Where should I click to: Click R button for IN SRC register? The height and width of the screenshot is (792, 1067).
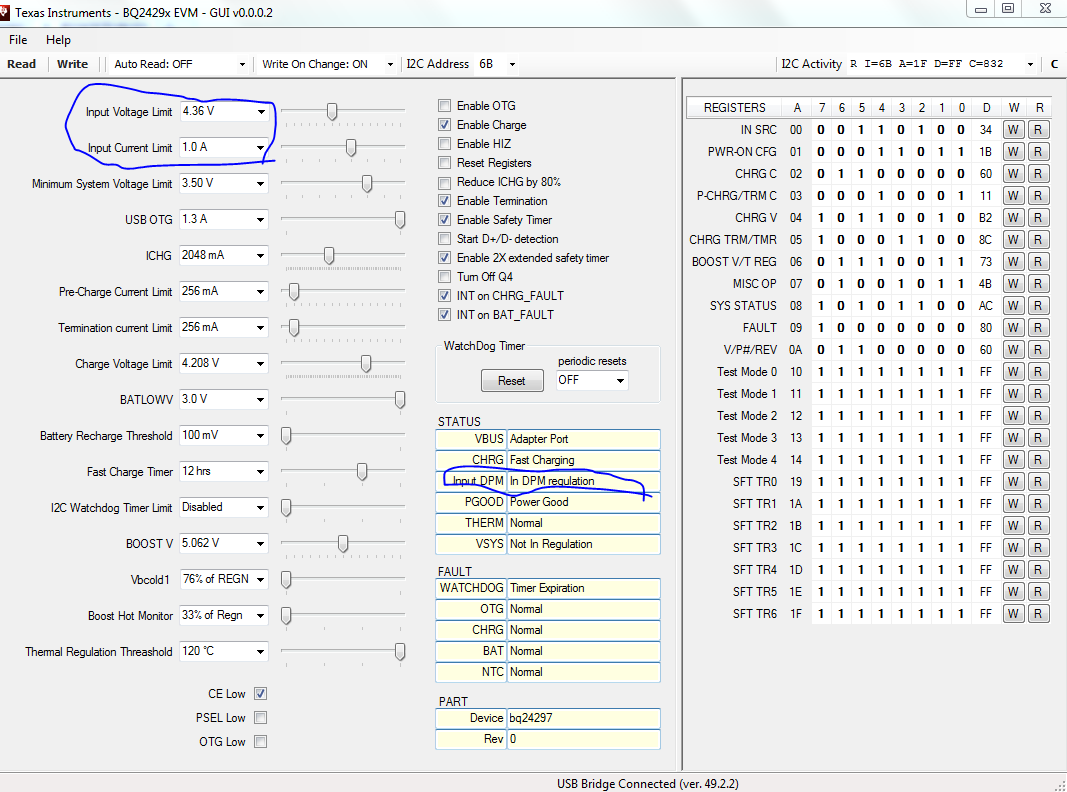pyautogui.click(x=1038, y=130)
